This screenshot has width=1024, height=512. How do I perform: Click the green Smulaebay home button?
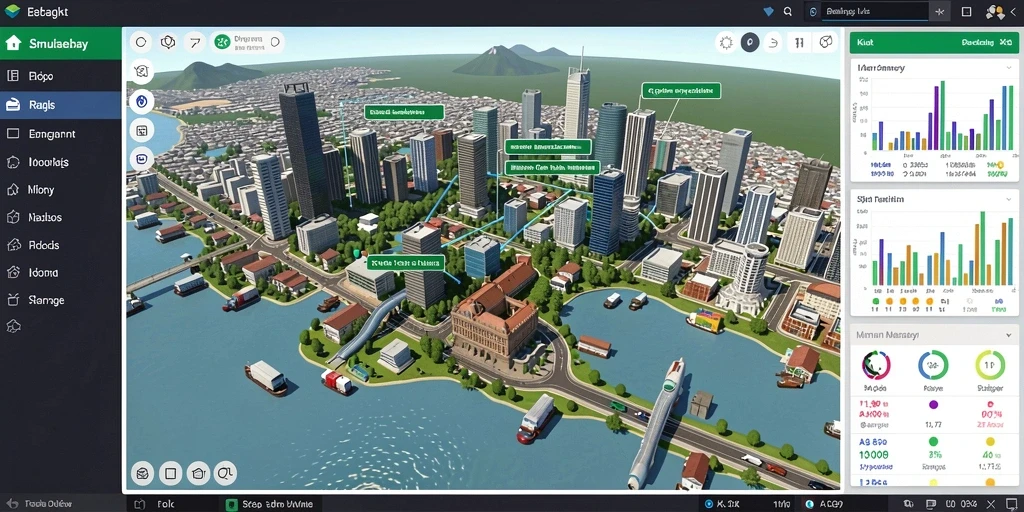pyautogui.click(x=61, y=44)
